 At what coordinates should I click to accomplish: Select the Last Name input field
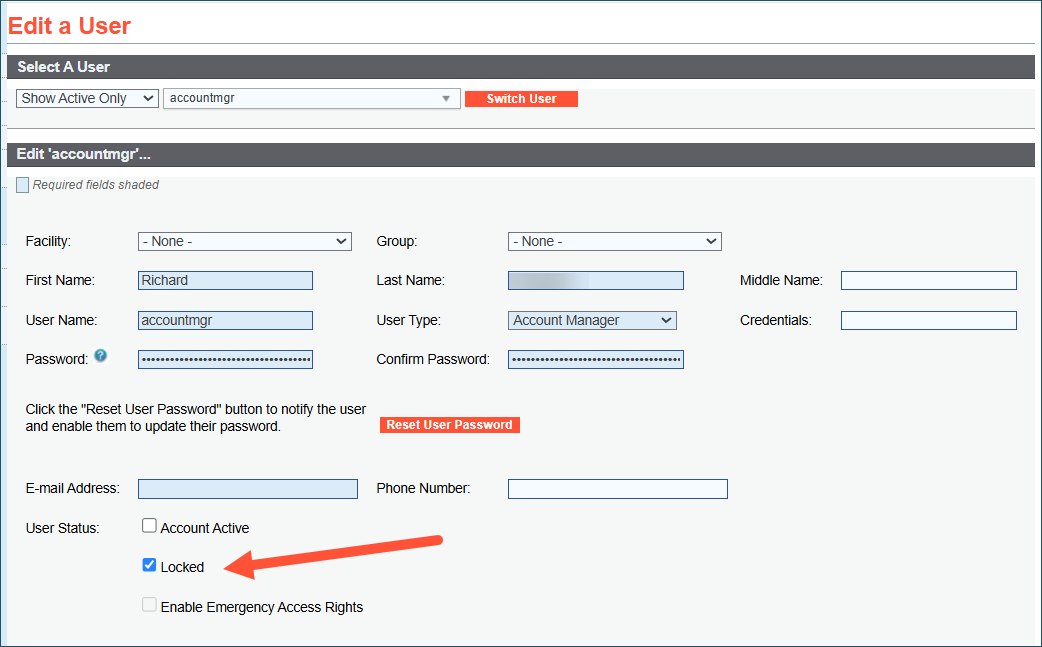[595, 280]
